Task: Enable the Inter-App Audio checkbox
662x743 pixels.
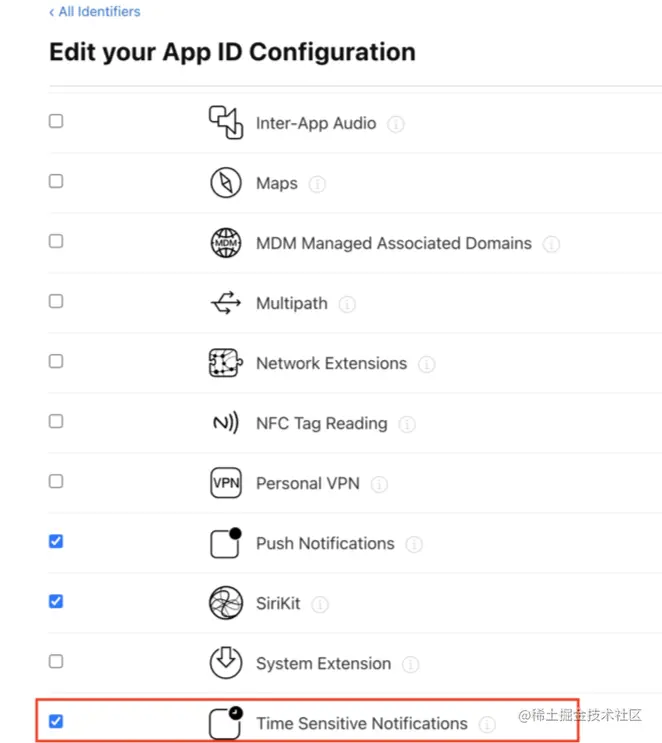Action: [x=56, y=121]
